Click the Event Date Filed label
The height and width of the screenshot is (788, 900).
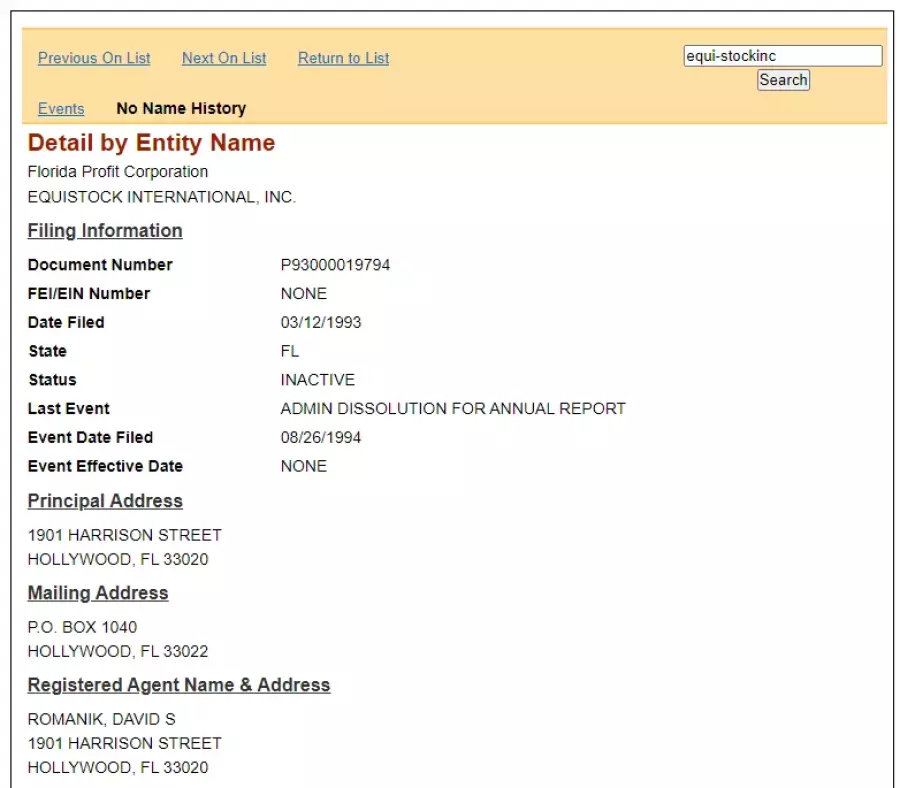pyautogui.click(x=90, y=437)
